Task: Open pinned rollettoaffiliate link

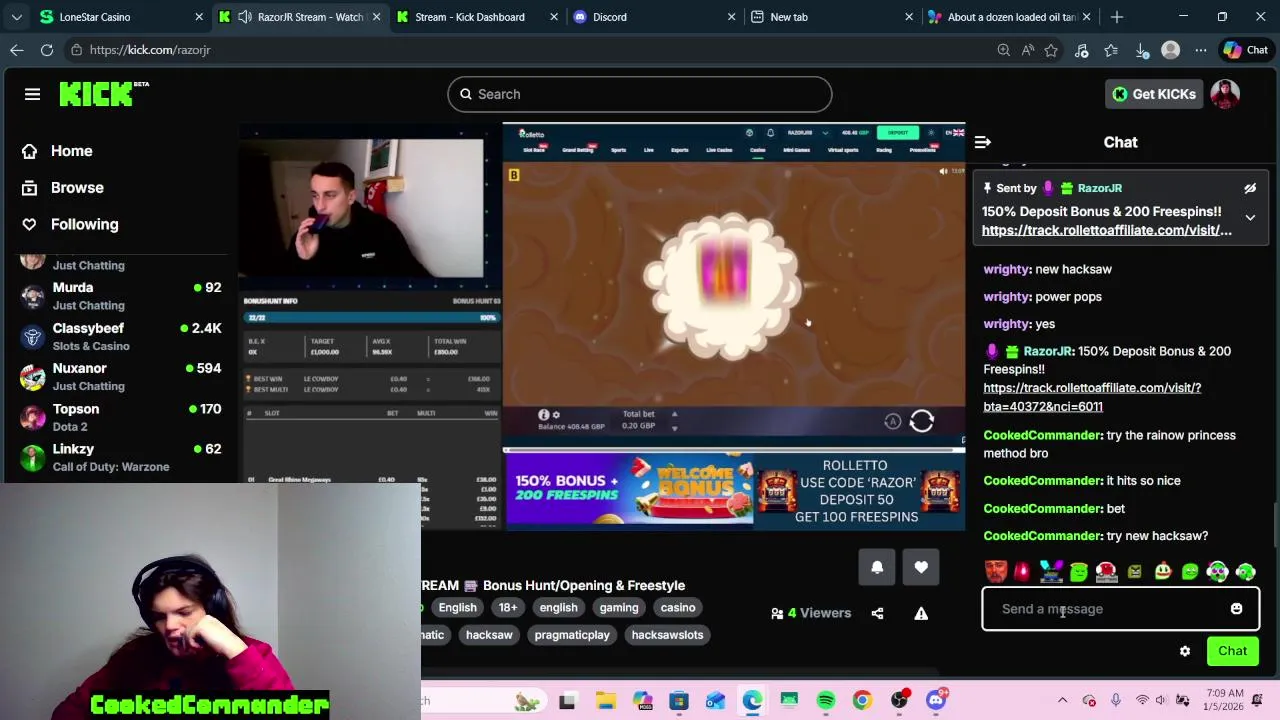Action: pos(1106,230)
